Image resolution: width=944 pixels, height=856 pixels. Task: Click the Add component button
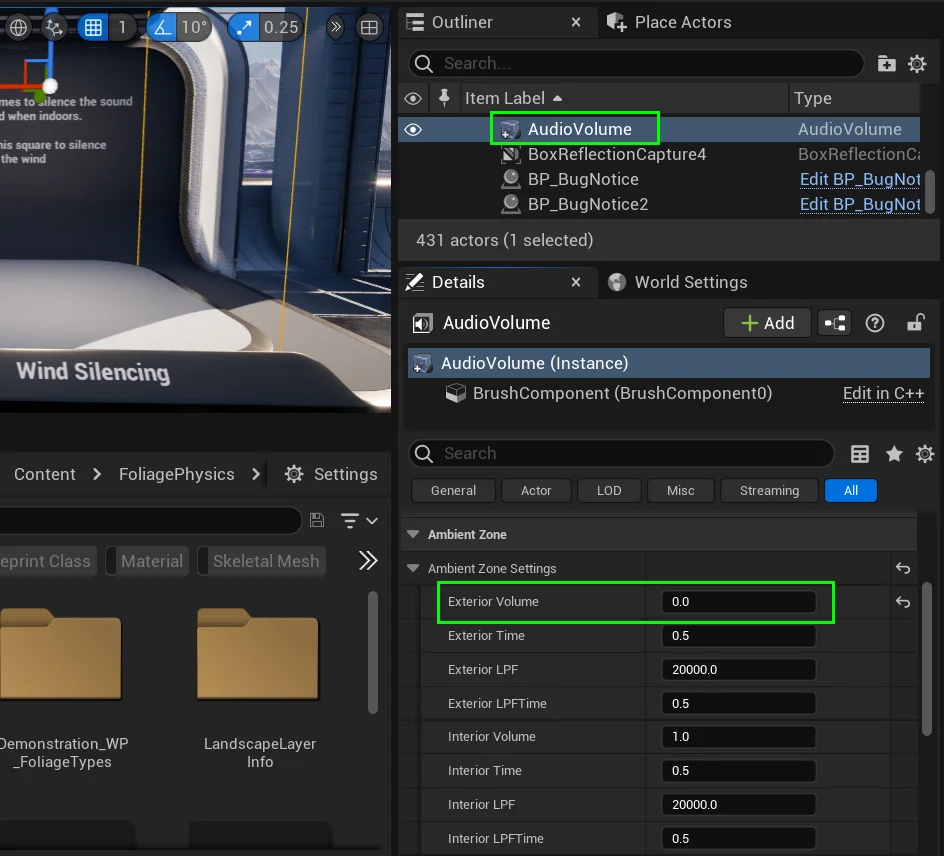point(767,323)
